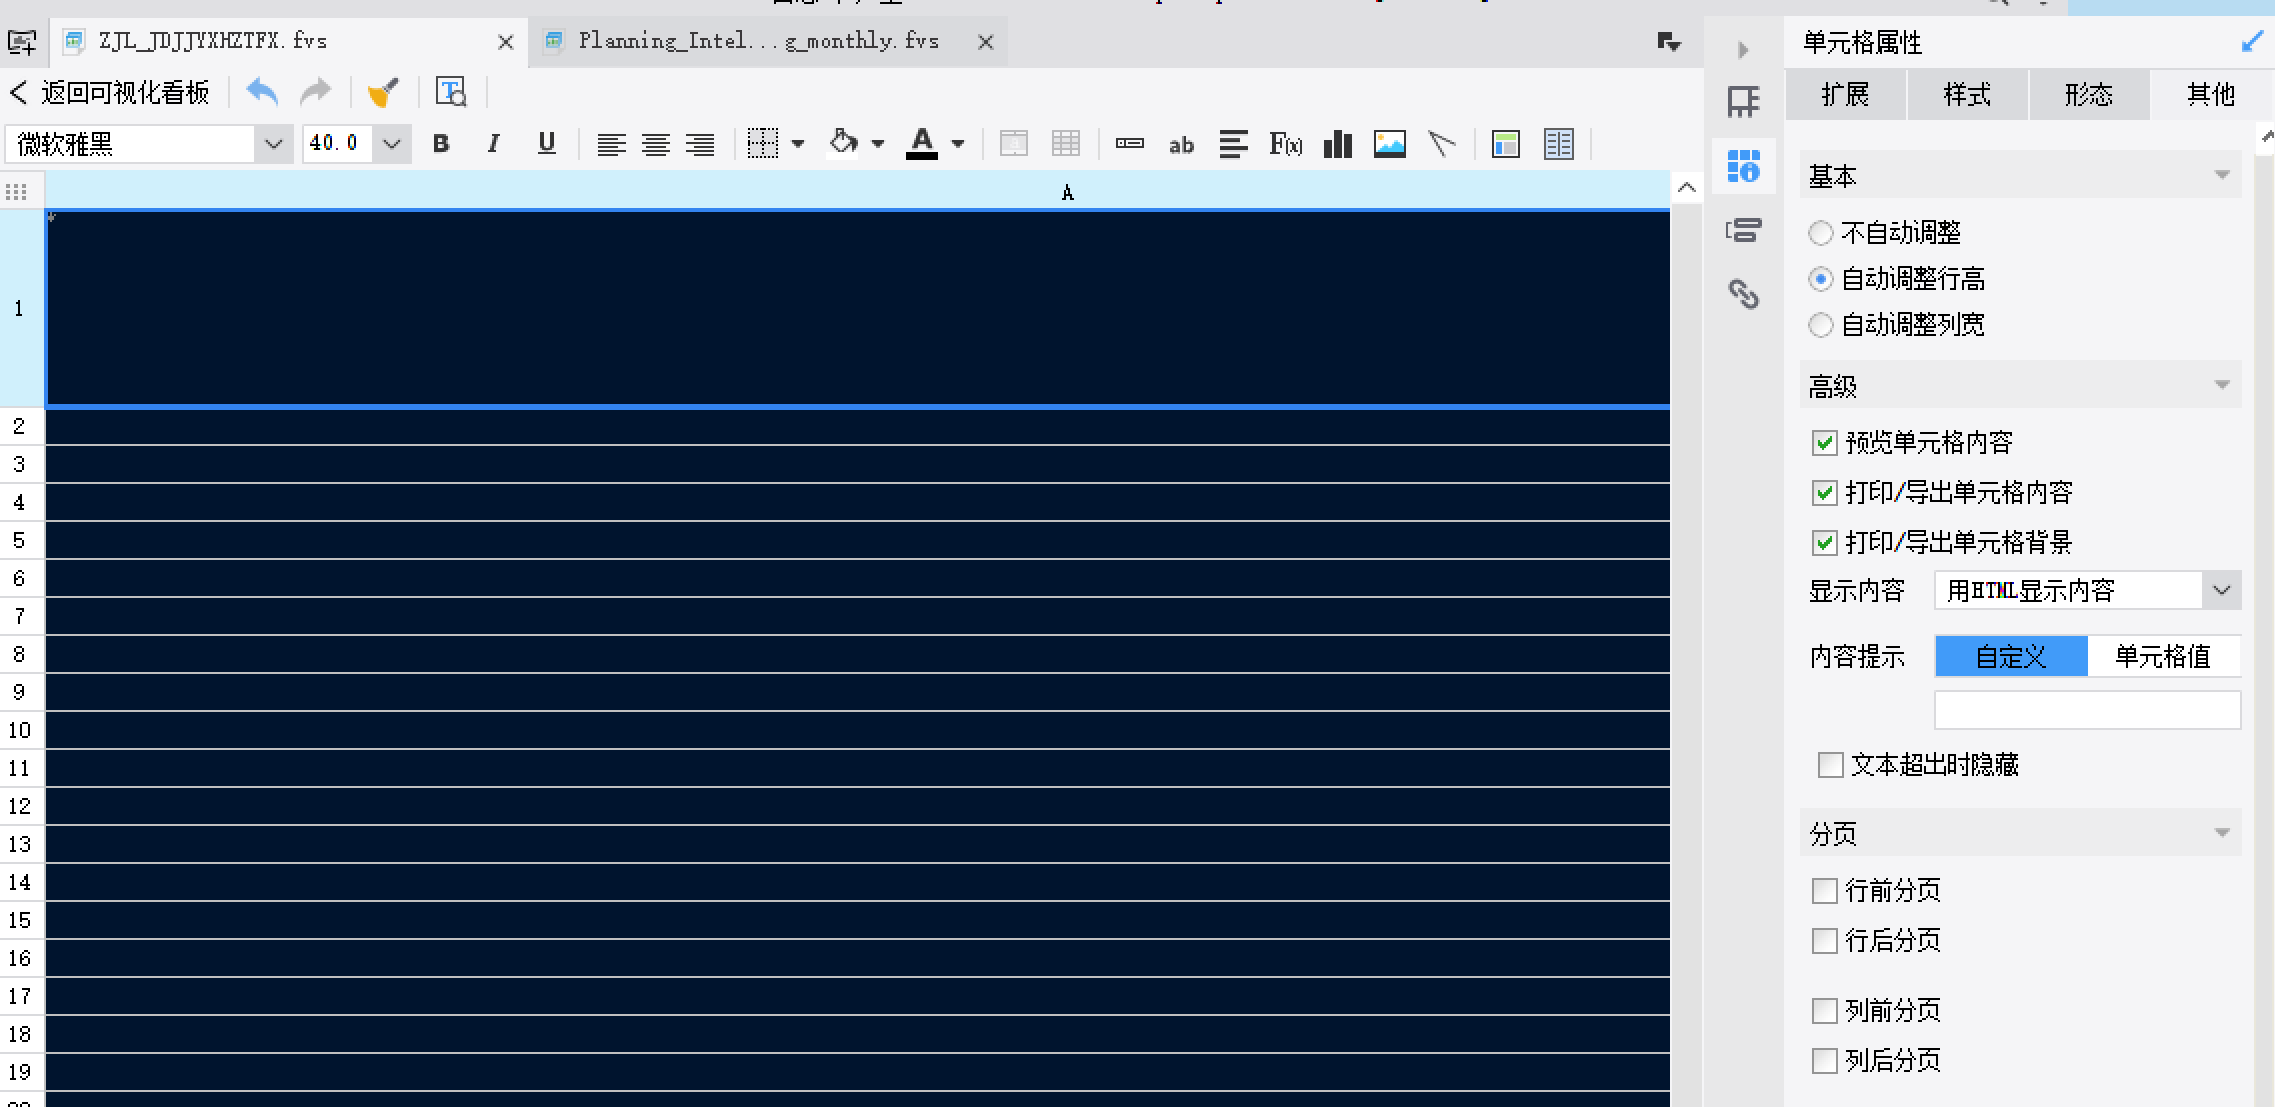The image size is (2275, 1107).
Task: Align text to the left
Action: (611, 145)
